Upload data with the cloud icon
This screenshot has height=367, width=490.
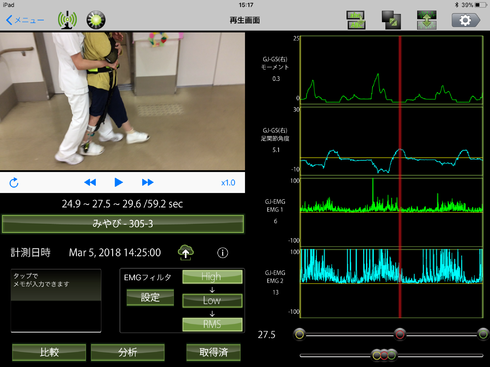[186, 252]
